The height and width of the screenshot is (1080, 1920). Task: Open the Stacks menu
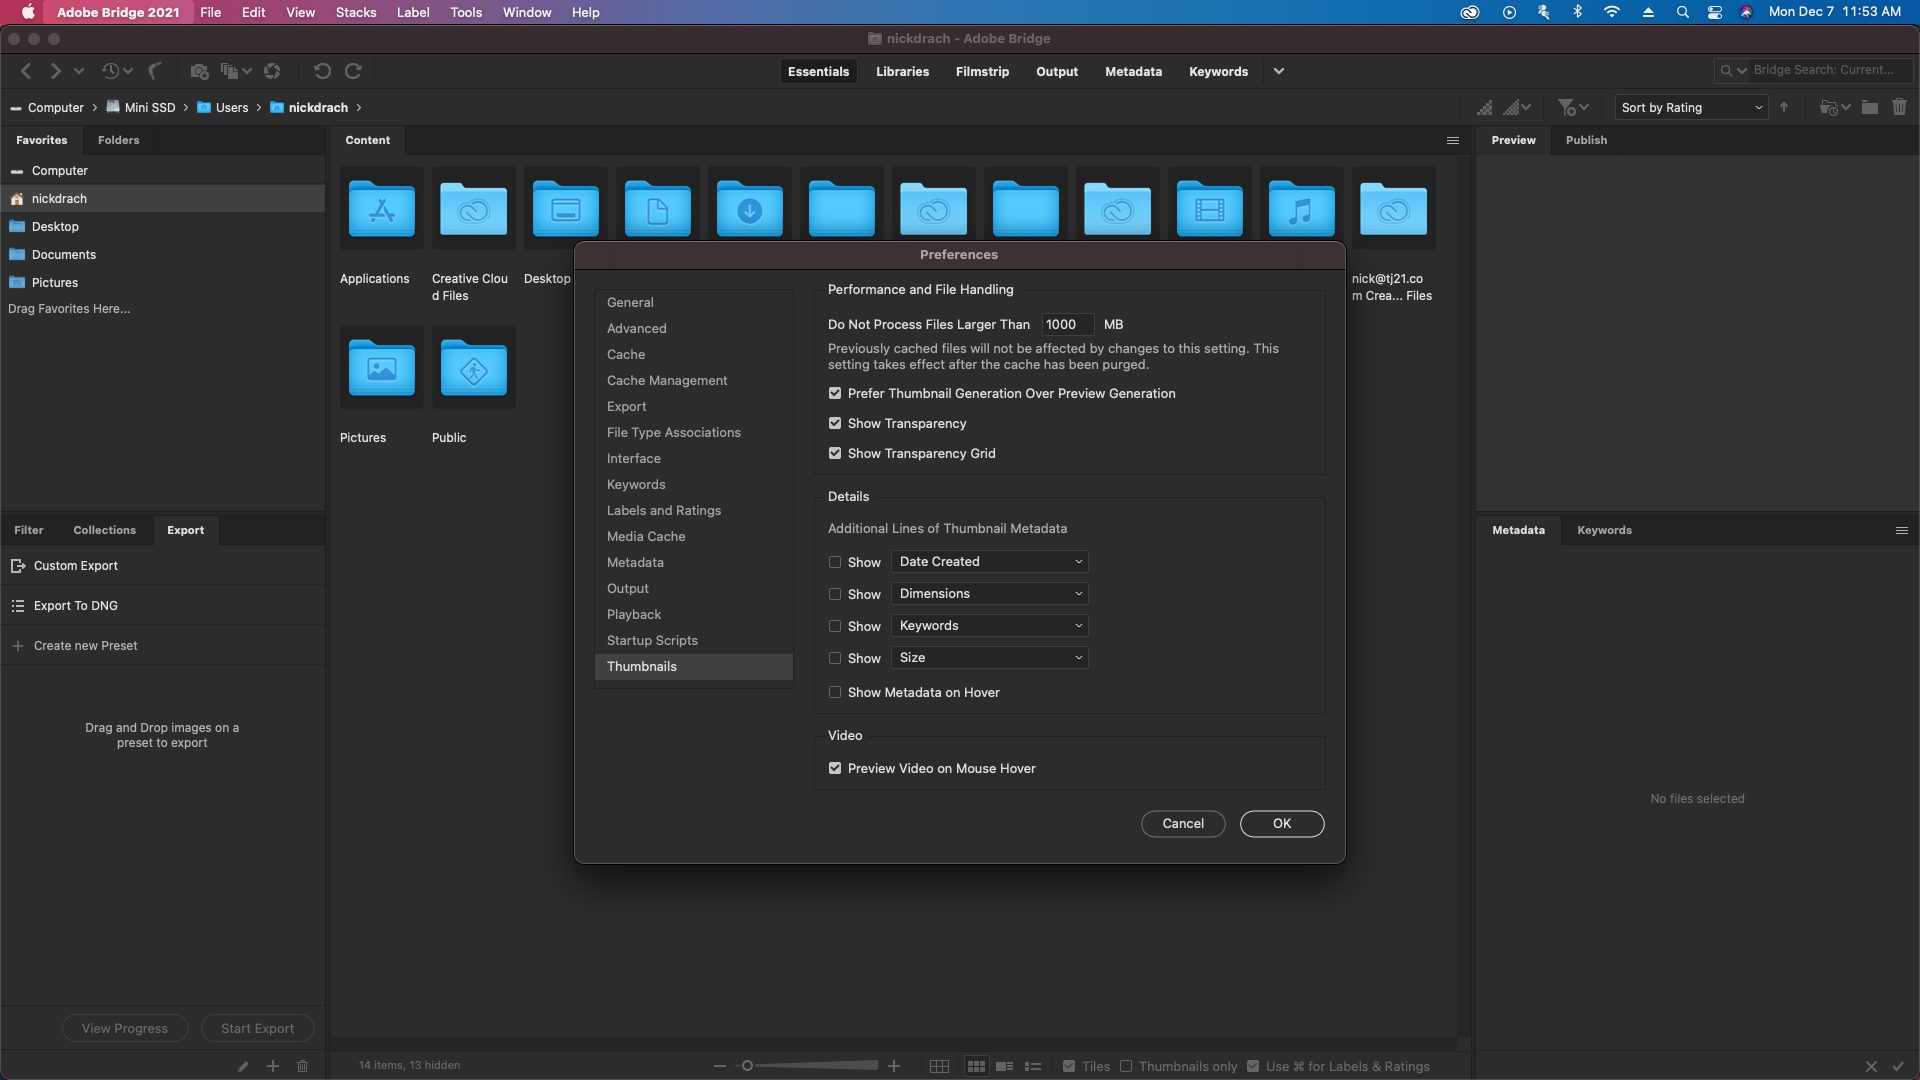click(356, 12)
